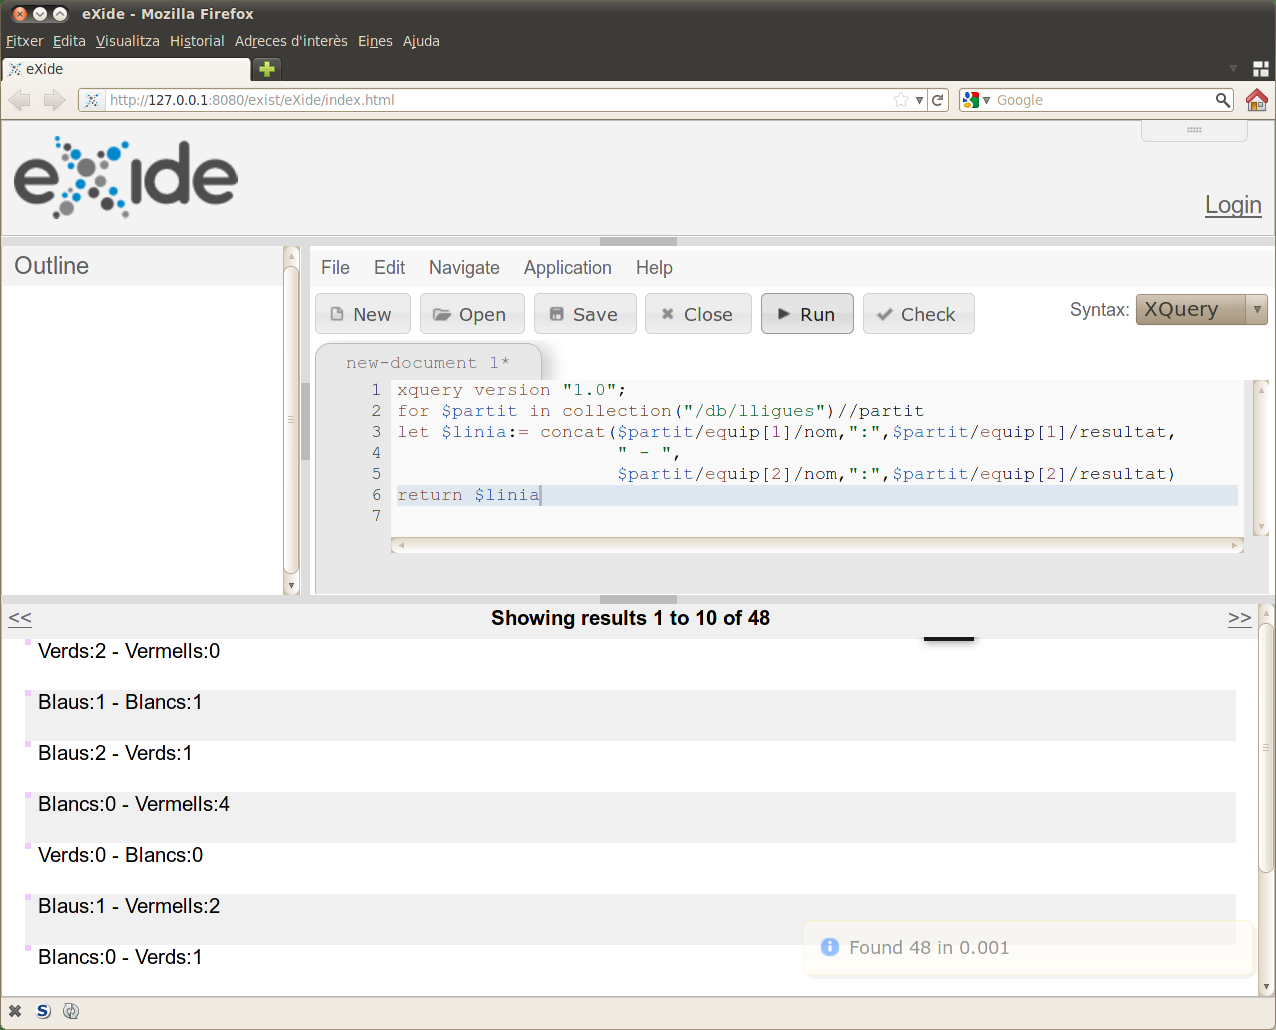Click the search magnifier icon

point(1222,100)
